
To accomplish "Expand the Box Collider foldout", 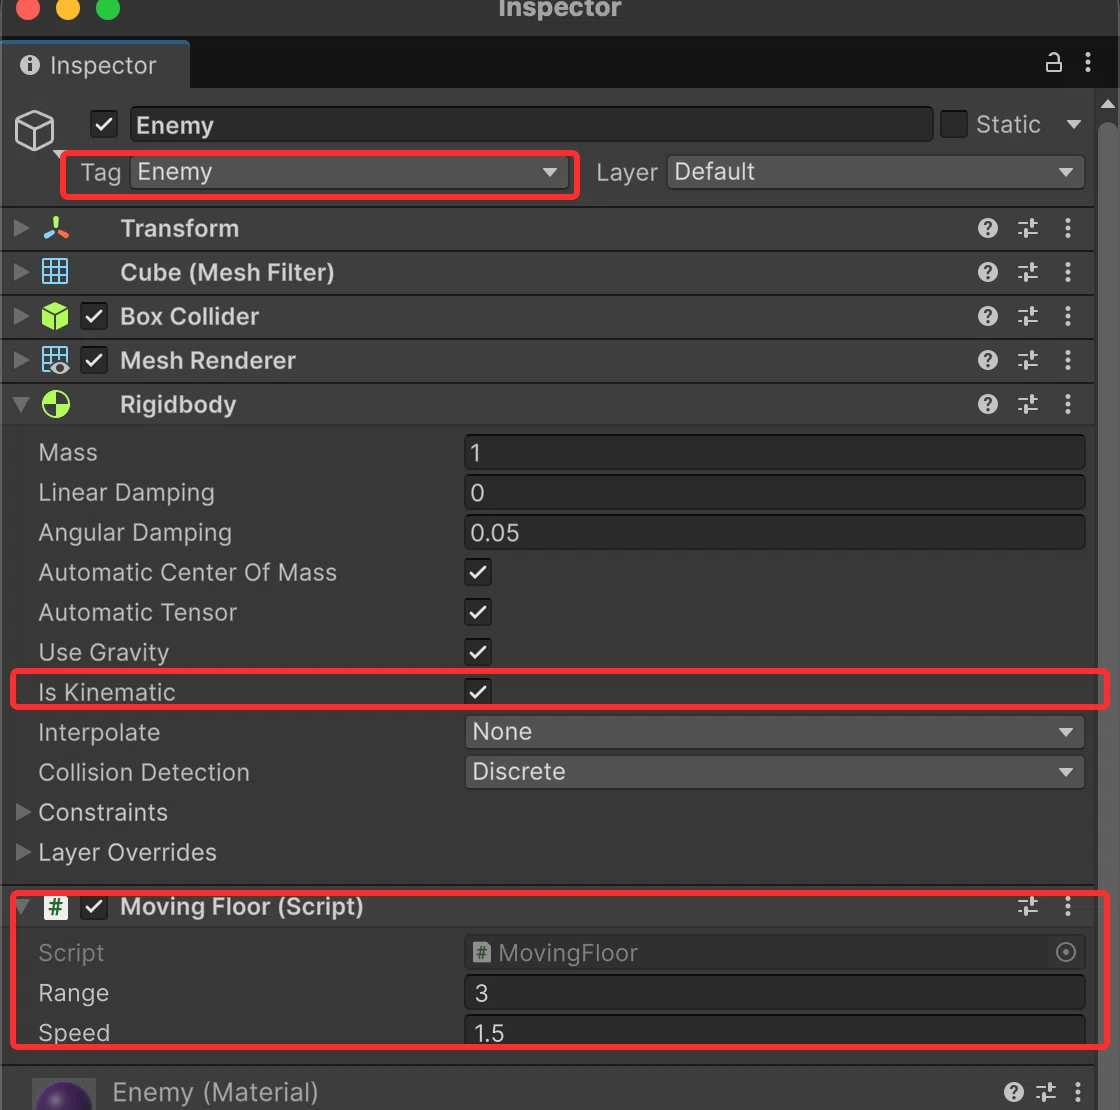I will pos(21,316).
